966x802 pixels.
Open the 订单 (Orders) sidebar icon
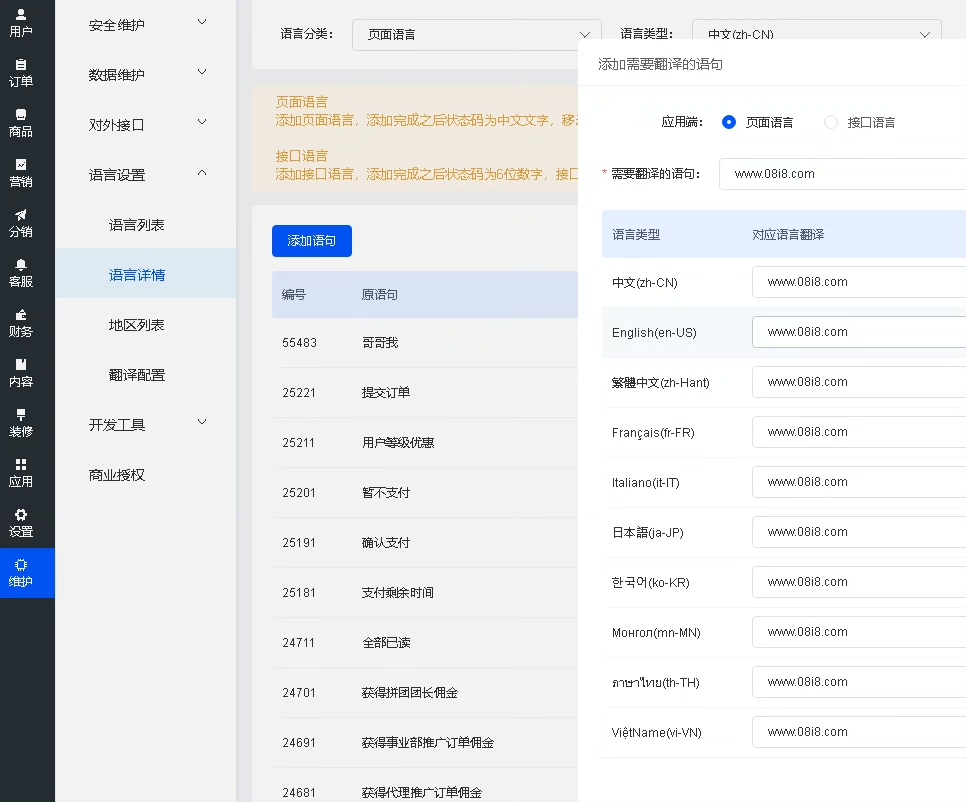pos(21,72)
